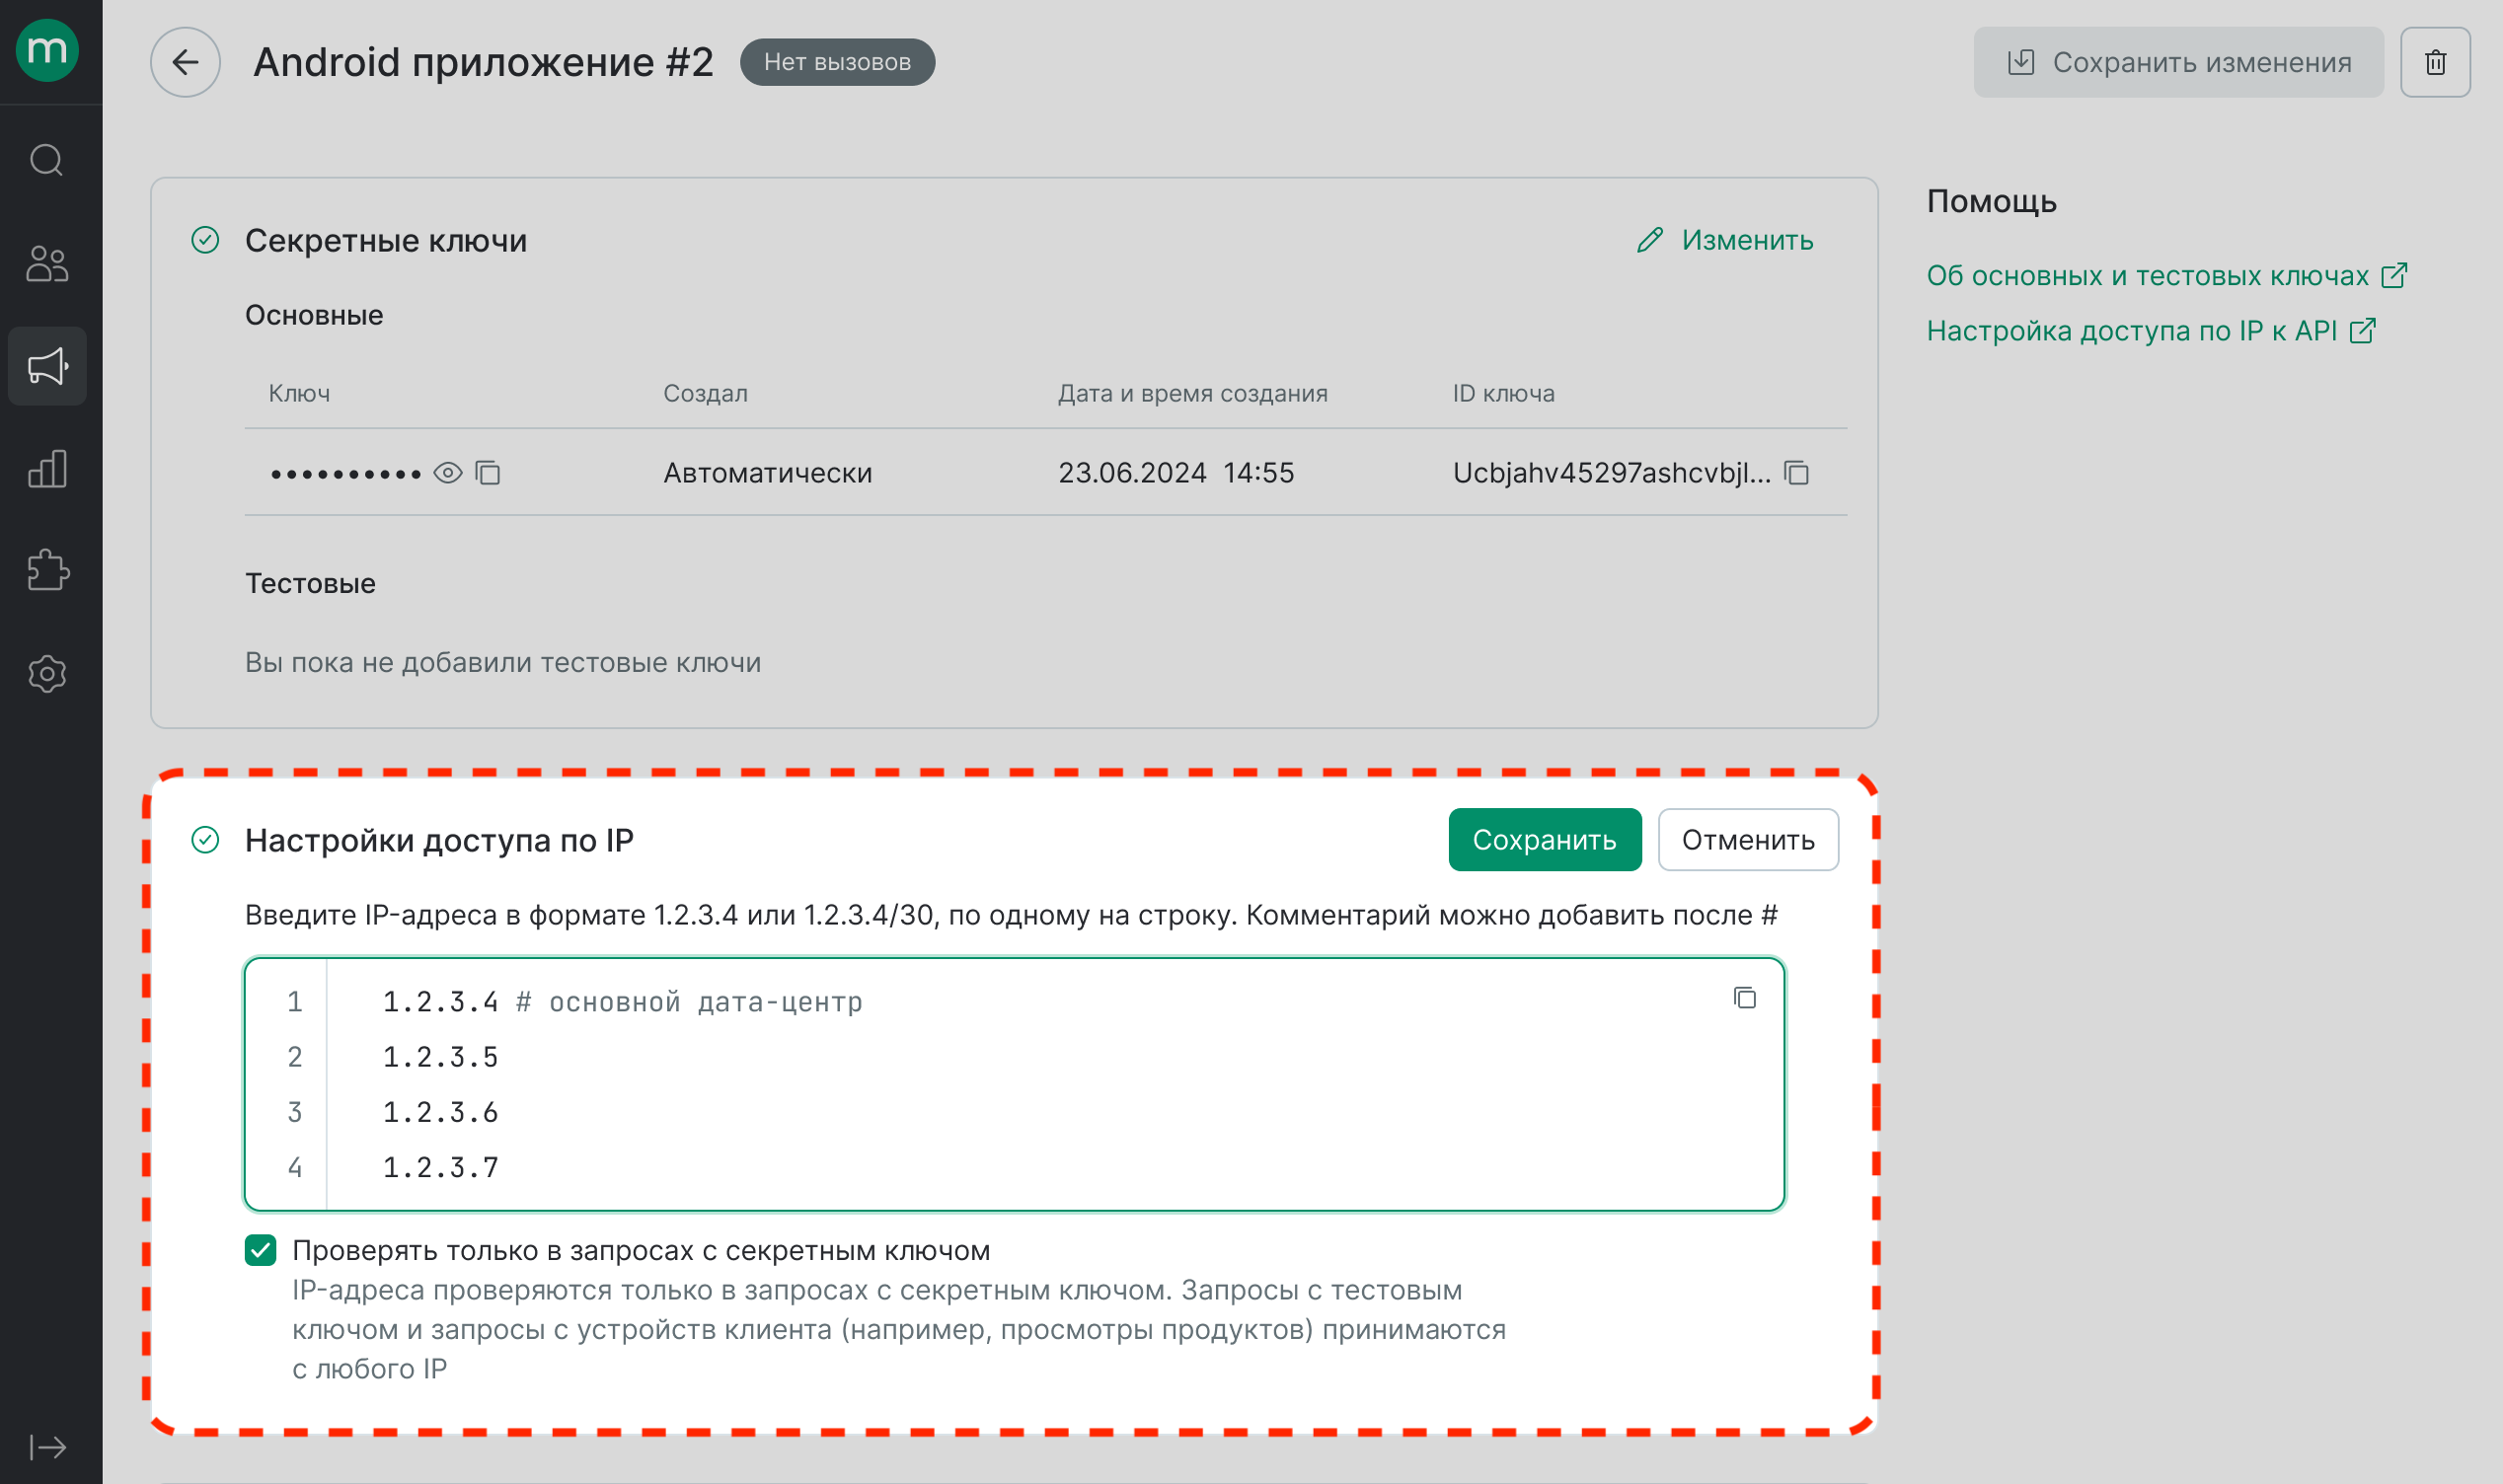Copy the masked secret key
Image resolution: width=2503 pixels, height=1484 pixels.
(488, 473)
